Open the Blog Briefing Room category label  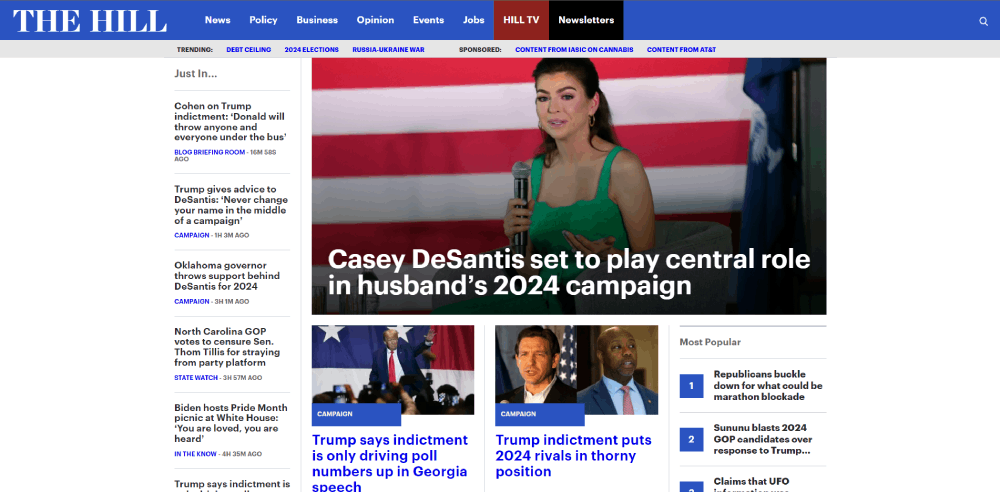coord(209,153)
